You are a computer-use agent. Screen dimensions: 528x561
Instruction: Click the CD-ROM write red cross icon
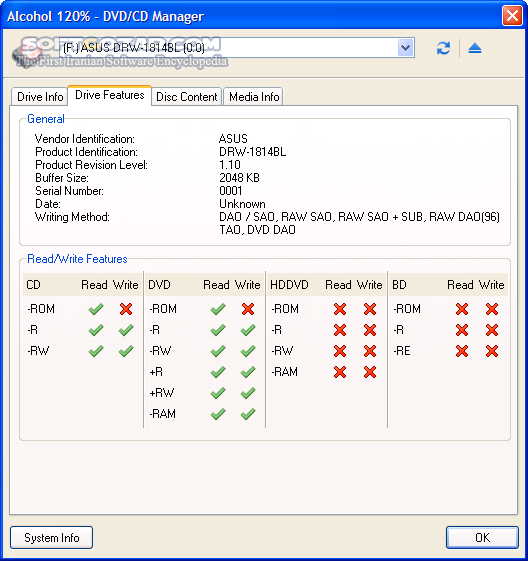tap(126, 309)
